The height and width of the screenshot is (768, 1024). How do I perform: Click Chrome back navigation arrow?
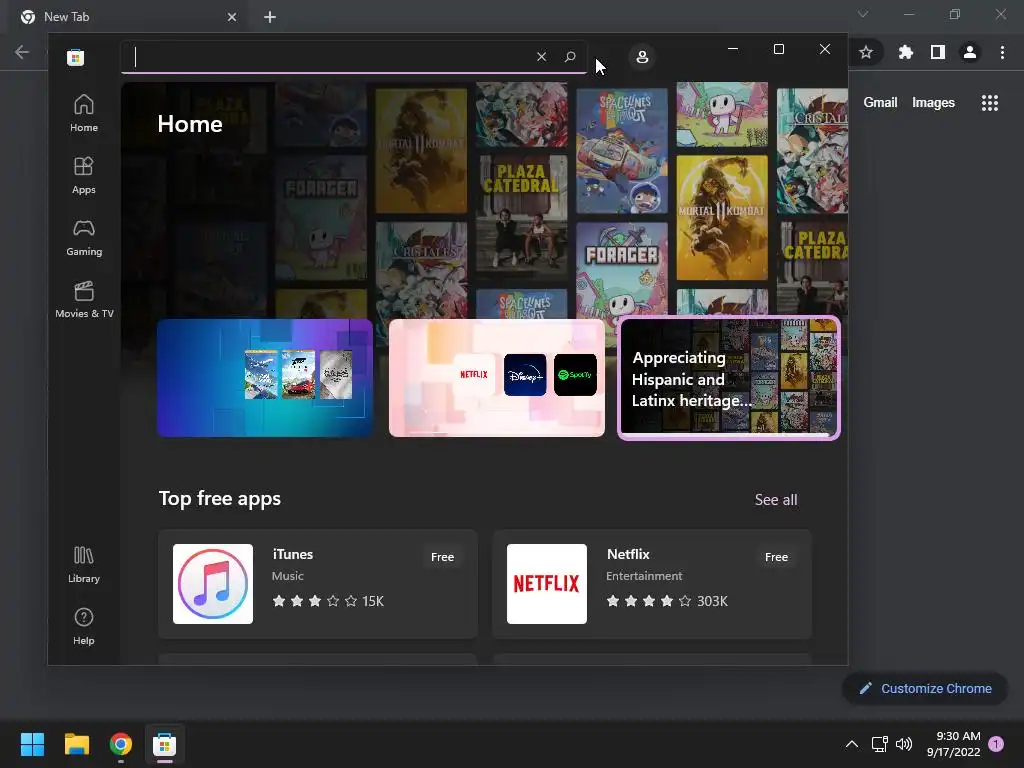pyautogui.click(x=22, y=52)
